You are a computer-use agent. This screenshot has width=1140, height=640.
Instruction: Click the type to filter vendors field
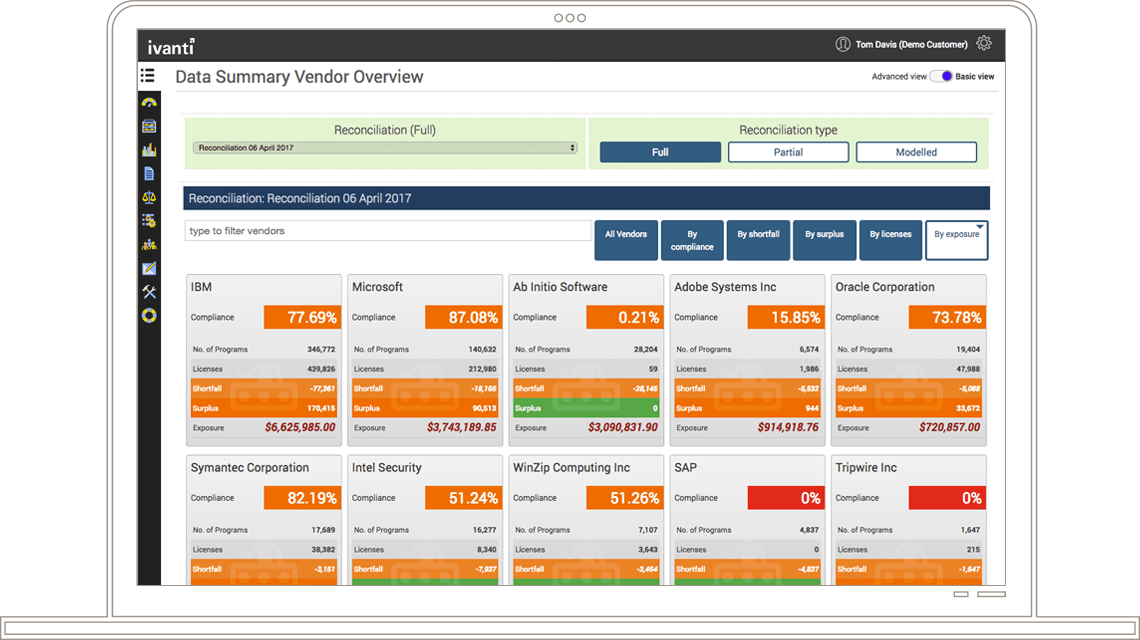(x=388, y=231)
